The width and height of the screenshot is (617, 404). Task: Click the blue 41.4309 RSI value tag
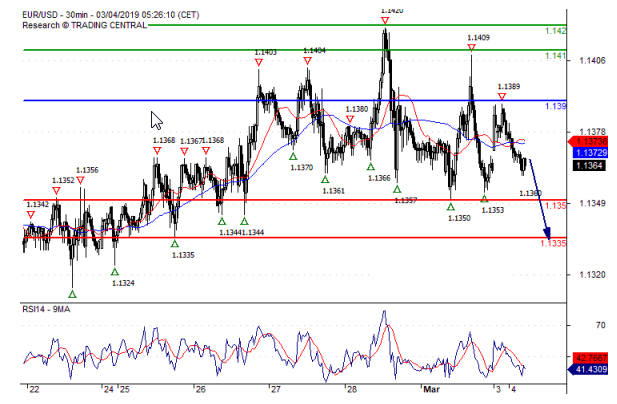(587, 369)
